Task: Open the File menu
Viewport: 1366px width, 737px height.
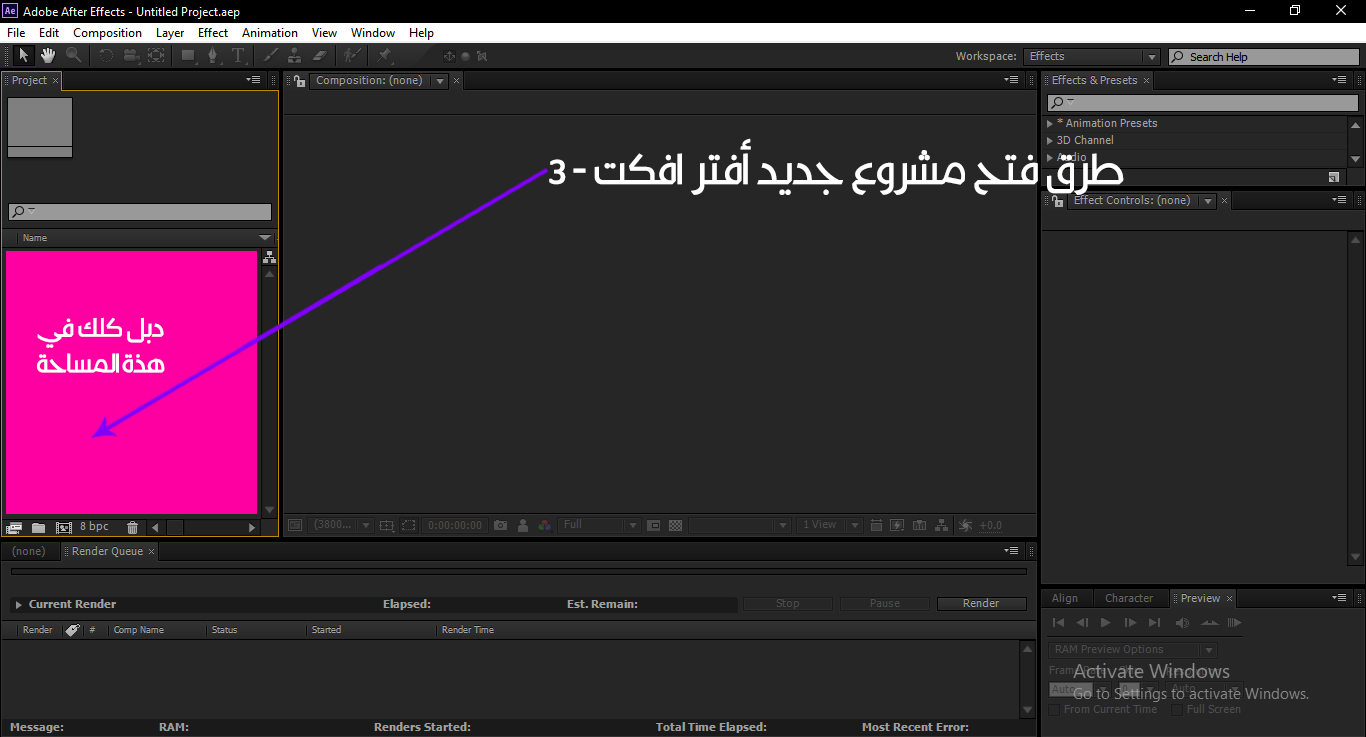Action: point(16,33)
